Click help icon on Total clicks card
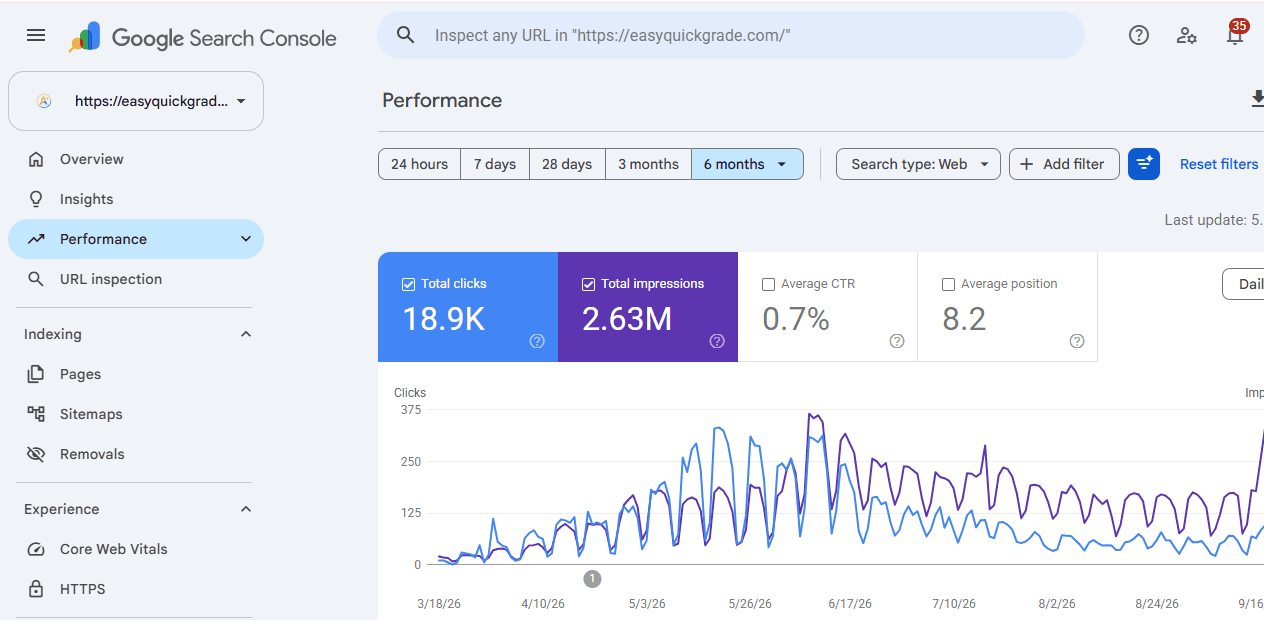The height and width of the screenshot is (620, 1264). 537,341
